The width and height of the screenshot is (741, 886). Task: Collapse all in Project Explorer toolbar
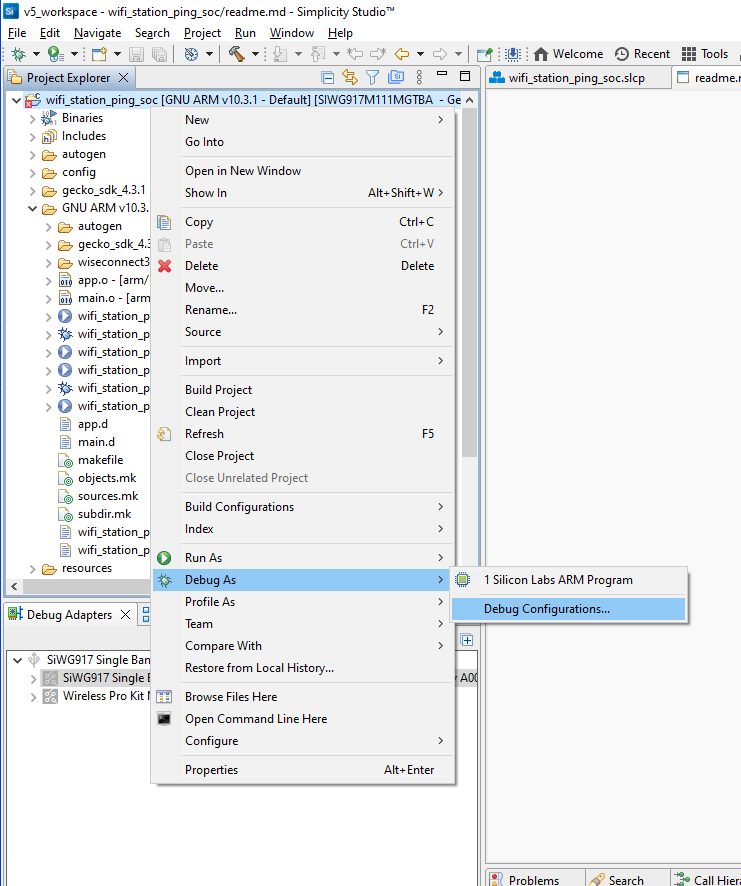click(327, 77)
